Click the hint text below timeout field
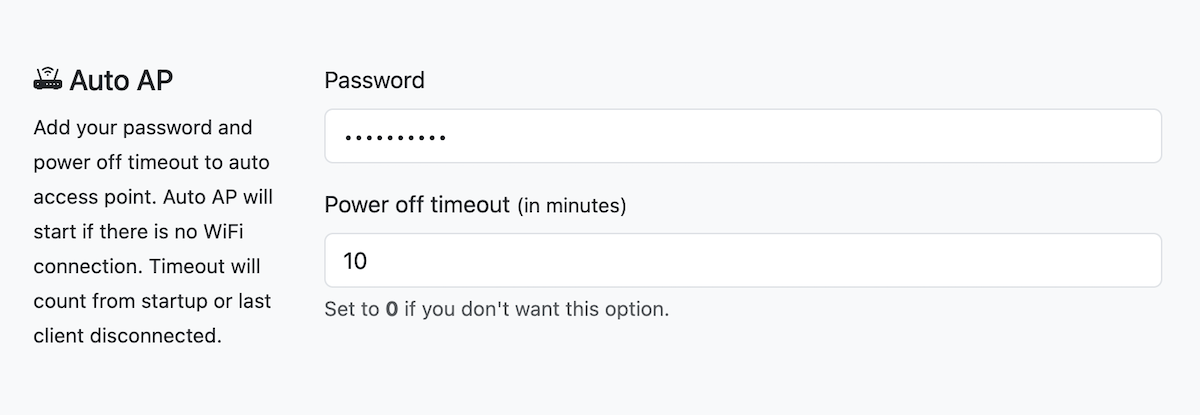The image size is (1200, 415). pyautogui.click(x=496, y=309)
